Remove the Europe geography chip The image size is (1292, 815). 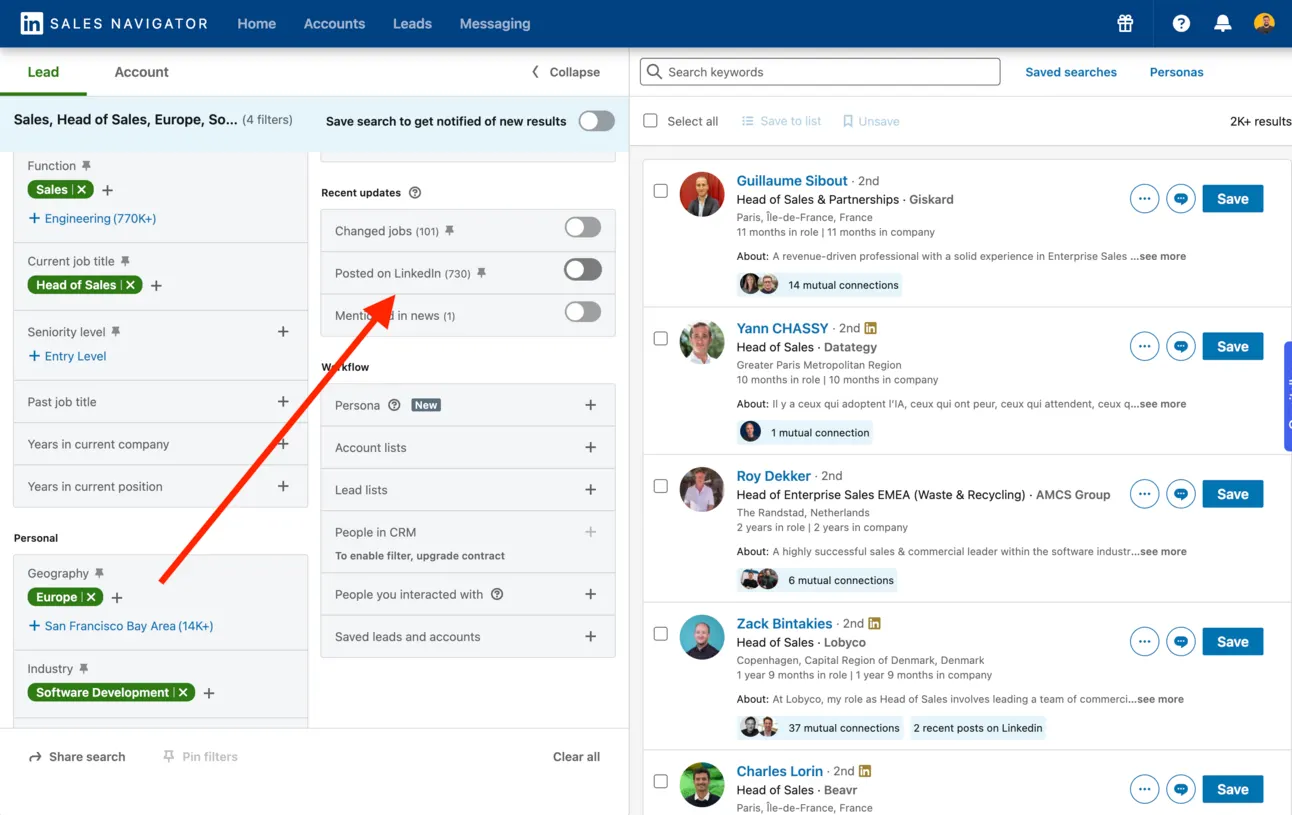[x=91, y=597]
